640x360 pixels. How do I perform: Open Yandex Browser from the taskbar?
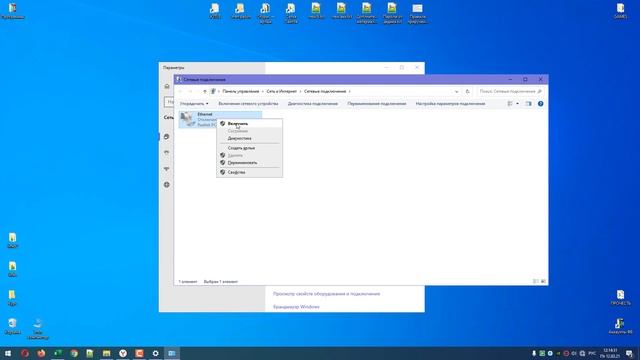(x=123, y=353)
